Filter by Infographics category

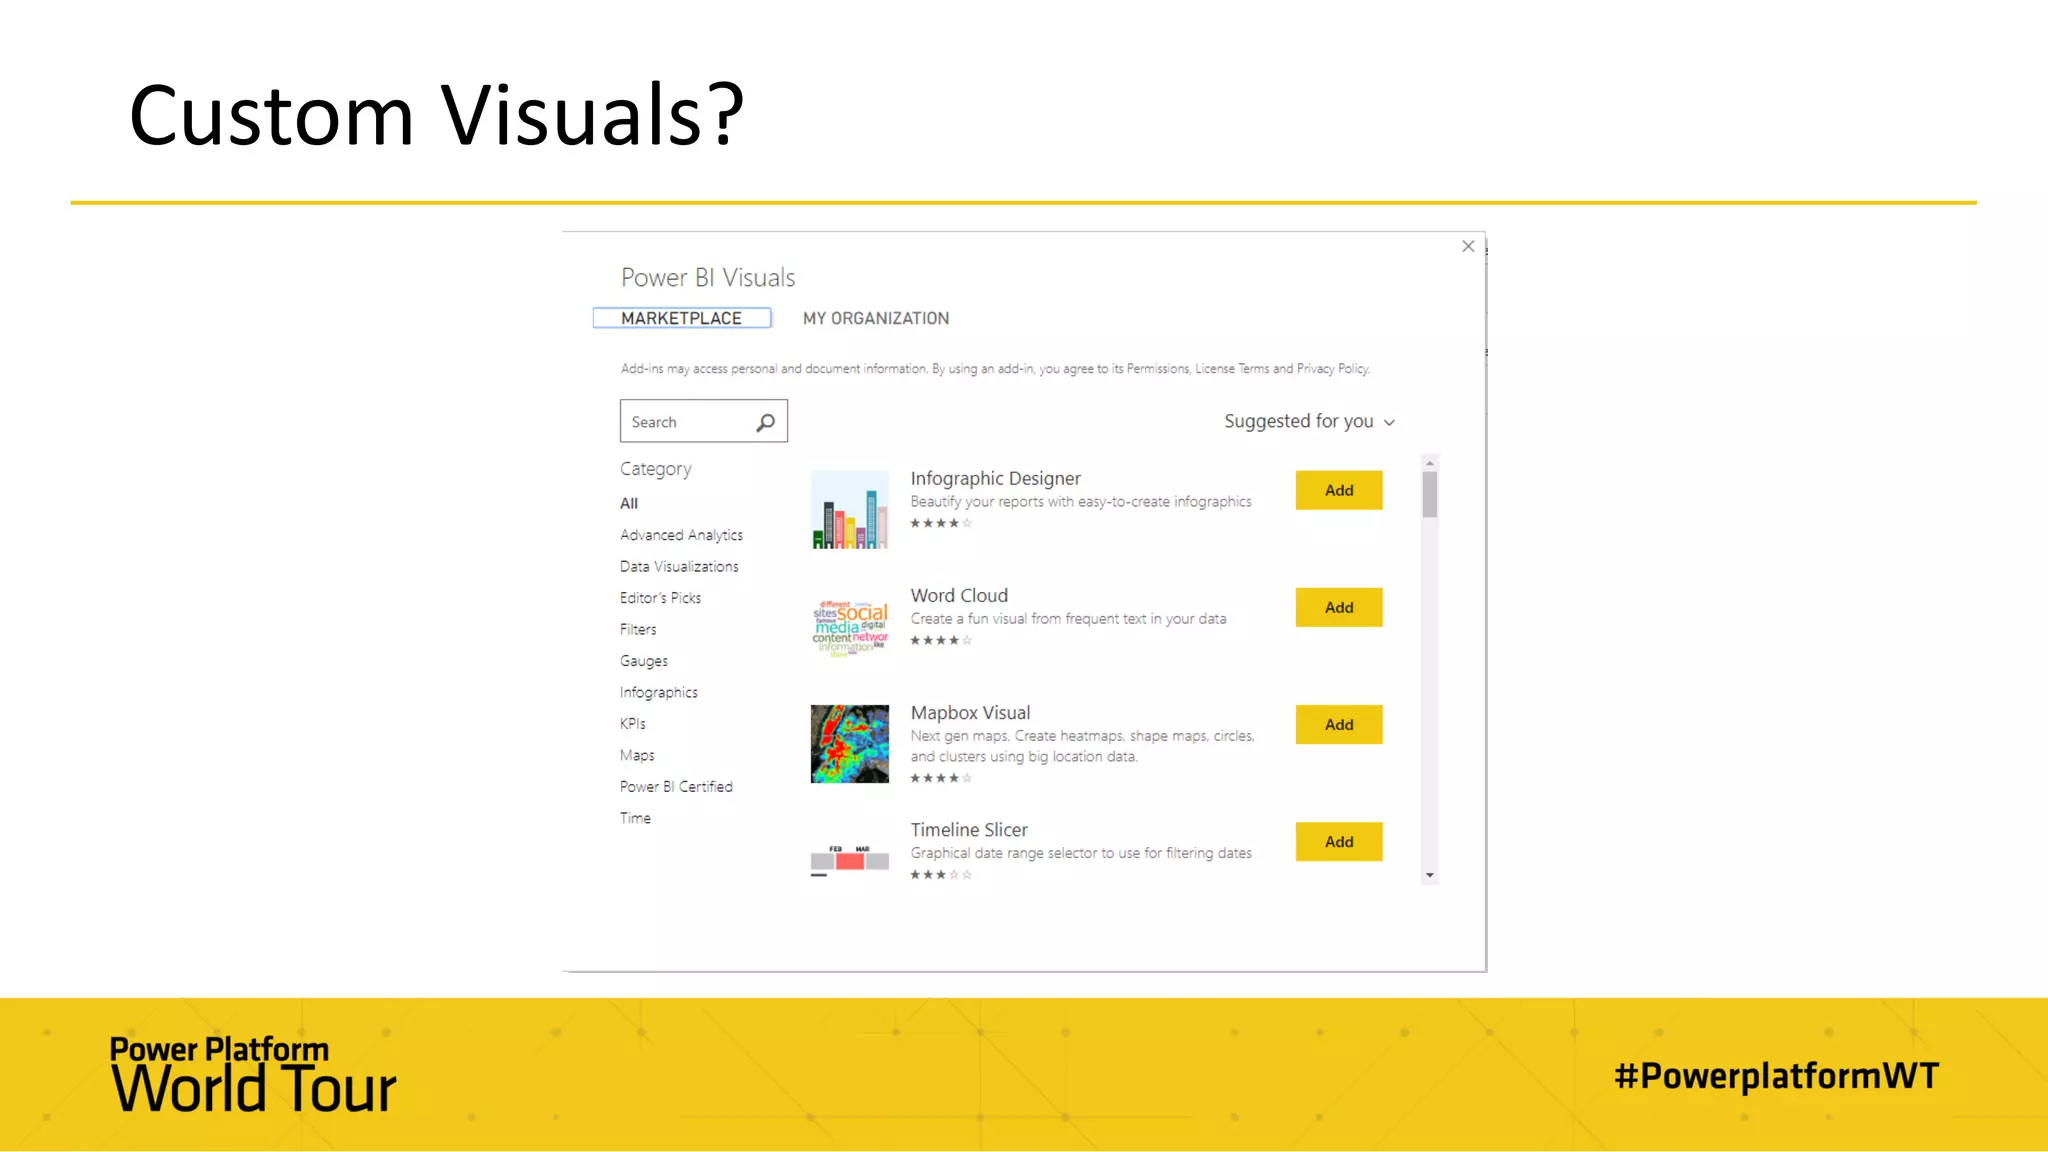(x=658, y=692)
